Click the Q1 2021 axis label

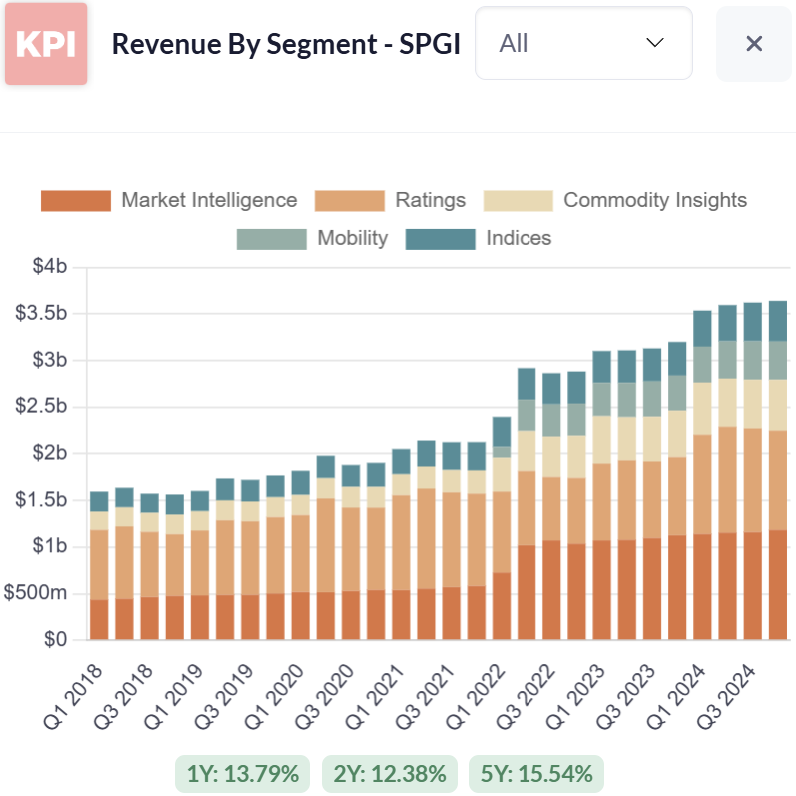(375, 696)
